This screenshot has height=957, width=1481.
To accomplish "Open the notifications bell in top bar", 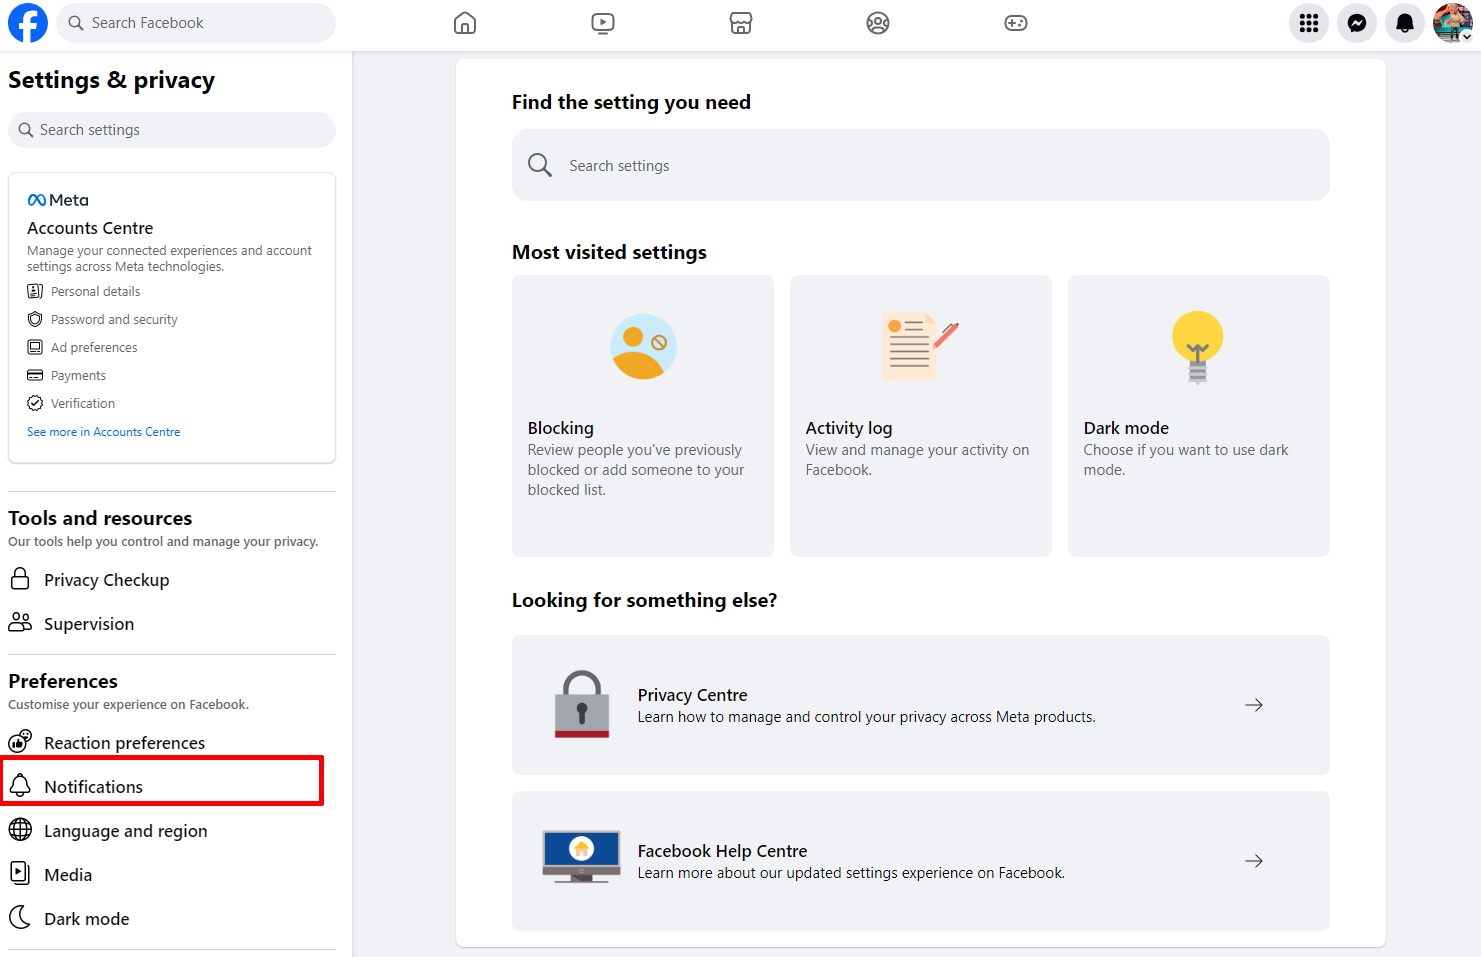I will [x=1404, y=23].
